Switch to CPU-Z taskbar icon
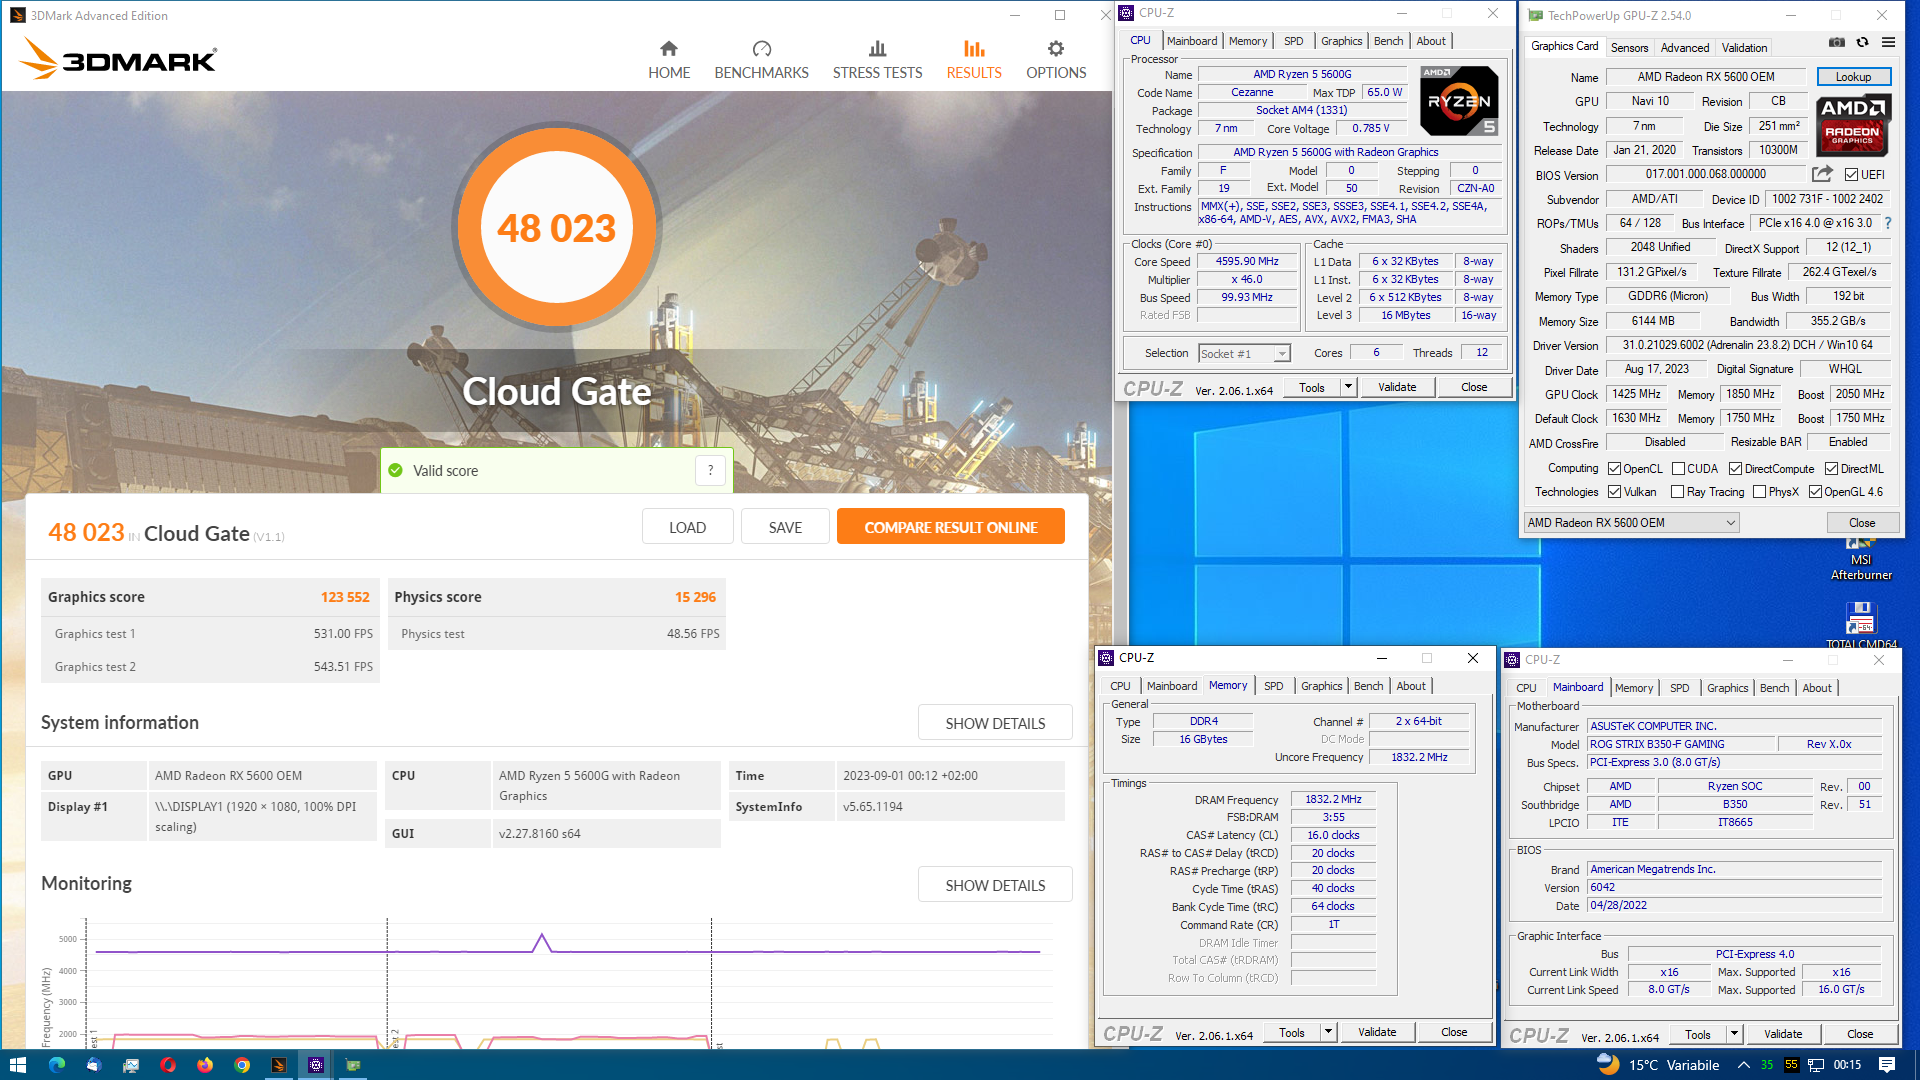Screen dimensions: 1920x1080 [x=316, y=1065]
